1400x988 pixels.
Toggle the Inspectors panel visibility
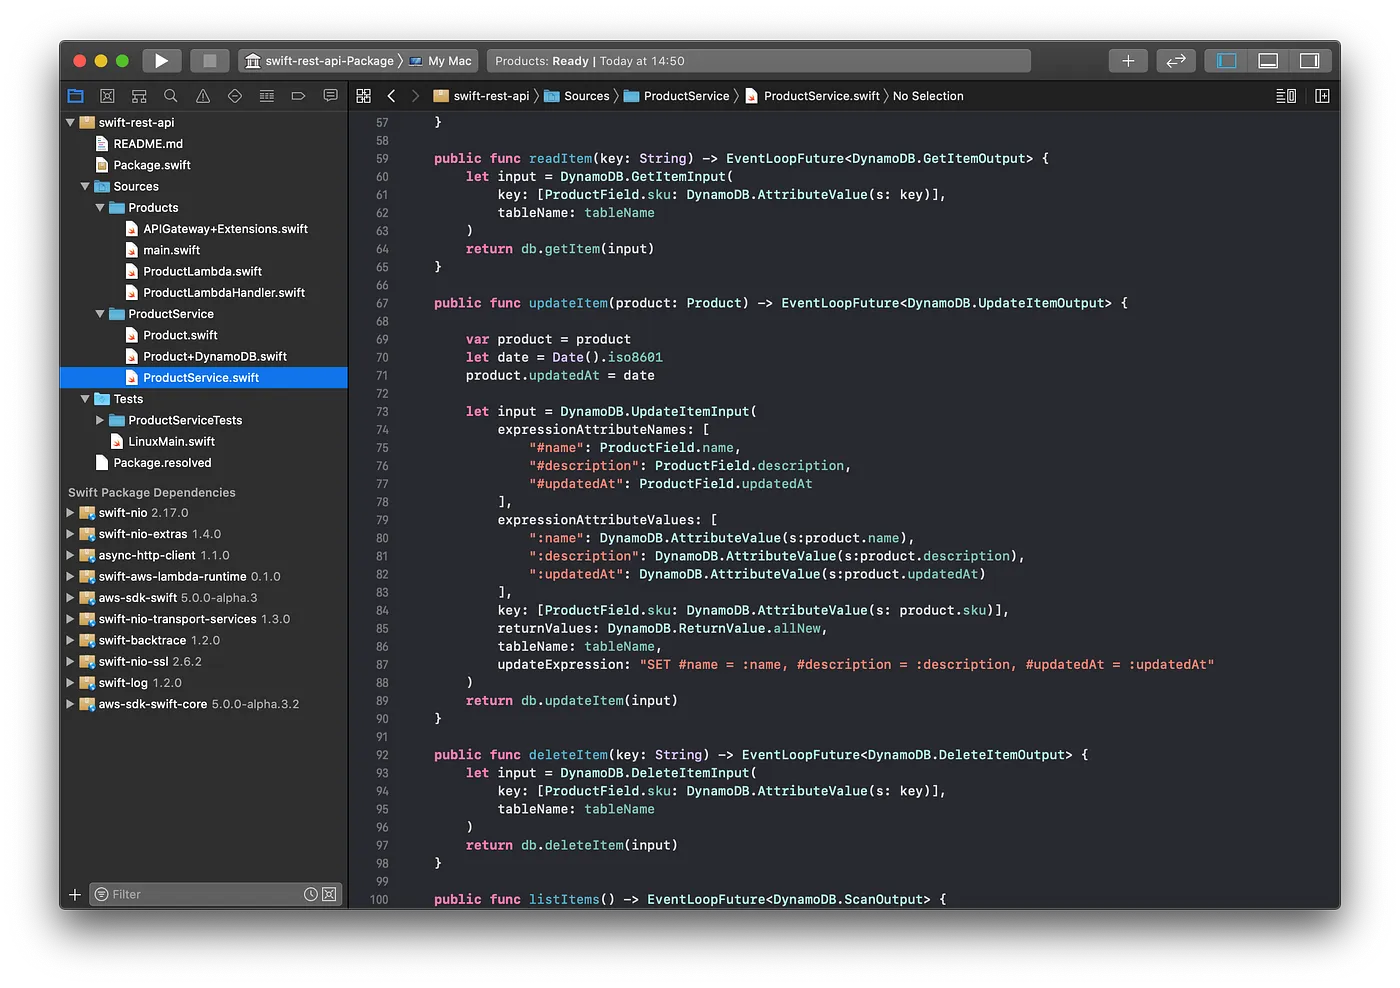(1310, 61)
